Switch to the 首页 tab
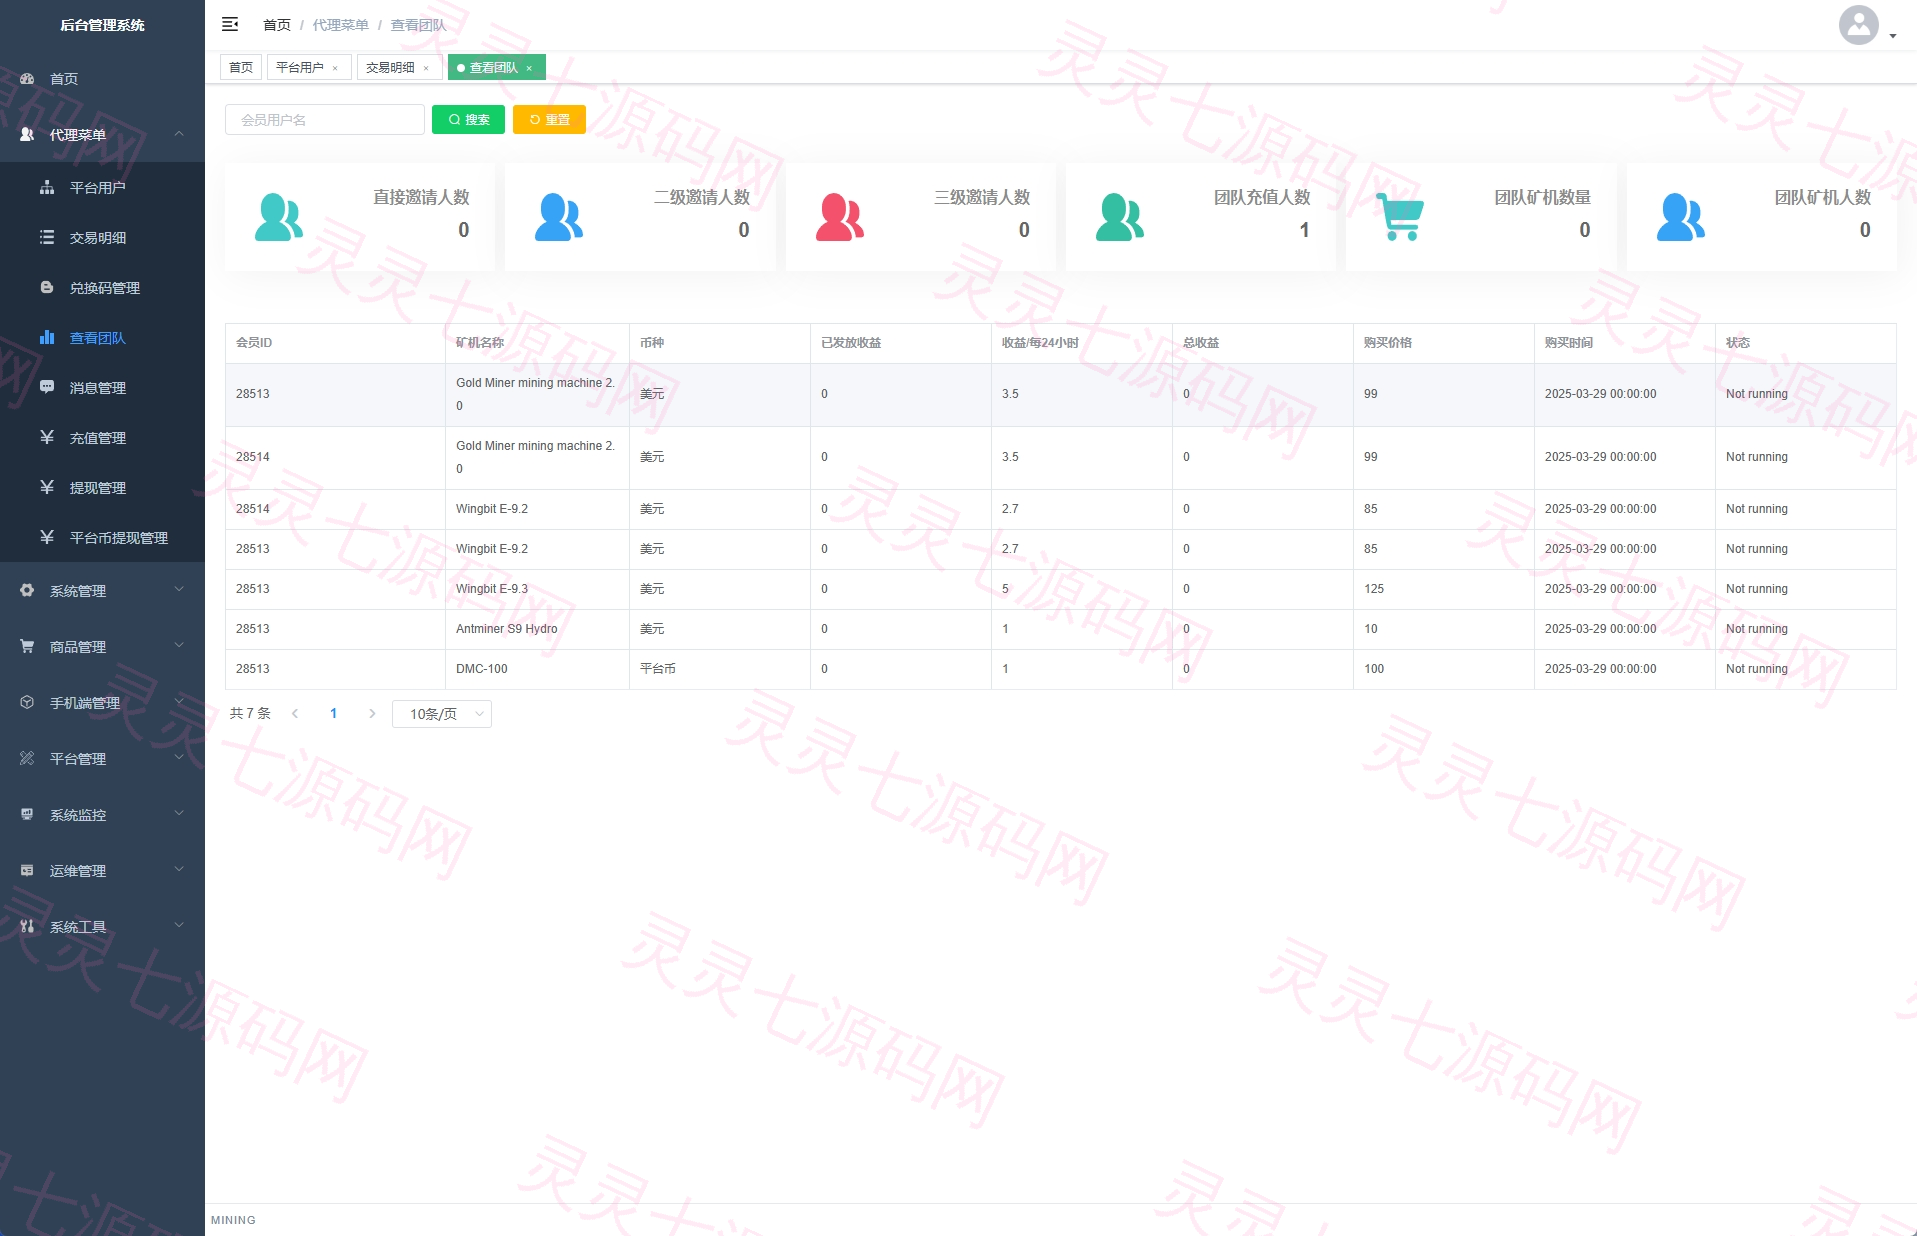Image resolution: width=1917 pixels, height=1236 pixels. coord(241,67)
